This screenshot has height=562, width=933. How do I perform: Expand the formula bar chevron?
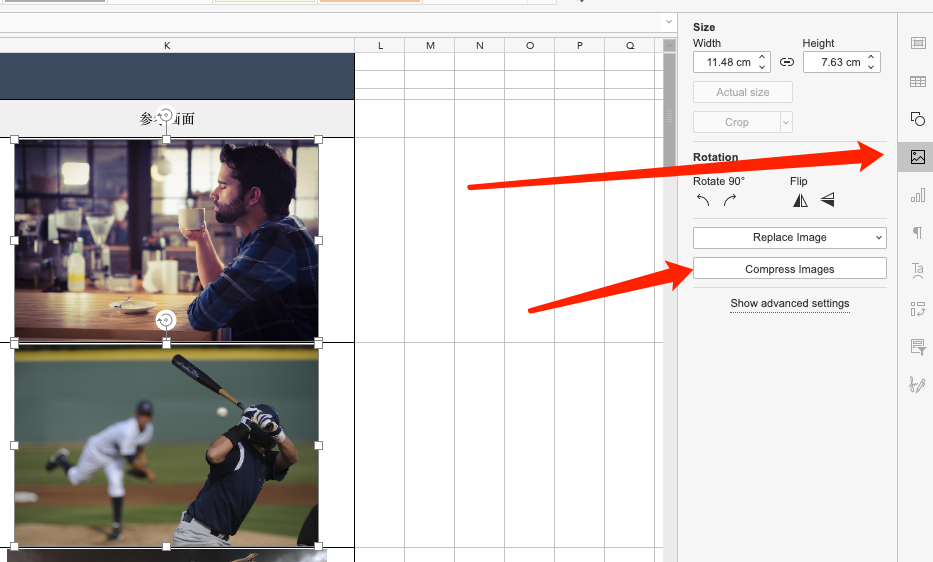pos(668,22)
